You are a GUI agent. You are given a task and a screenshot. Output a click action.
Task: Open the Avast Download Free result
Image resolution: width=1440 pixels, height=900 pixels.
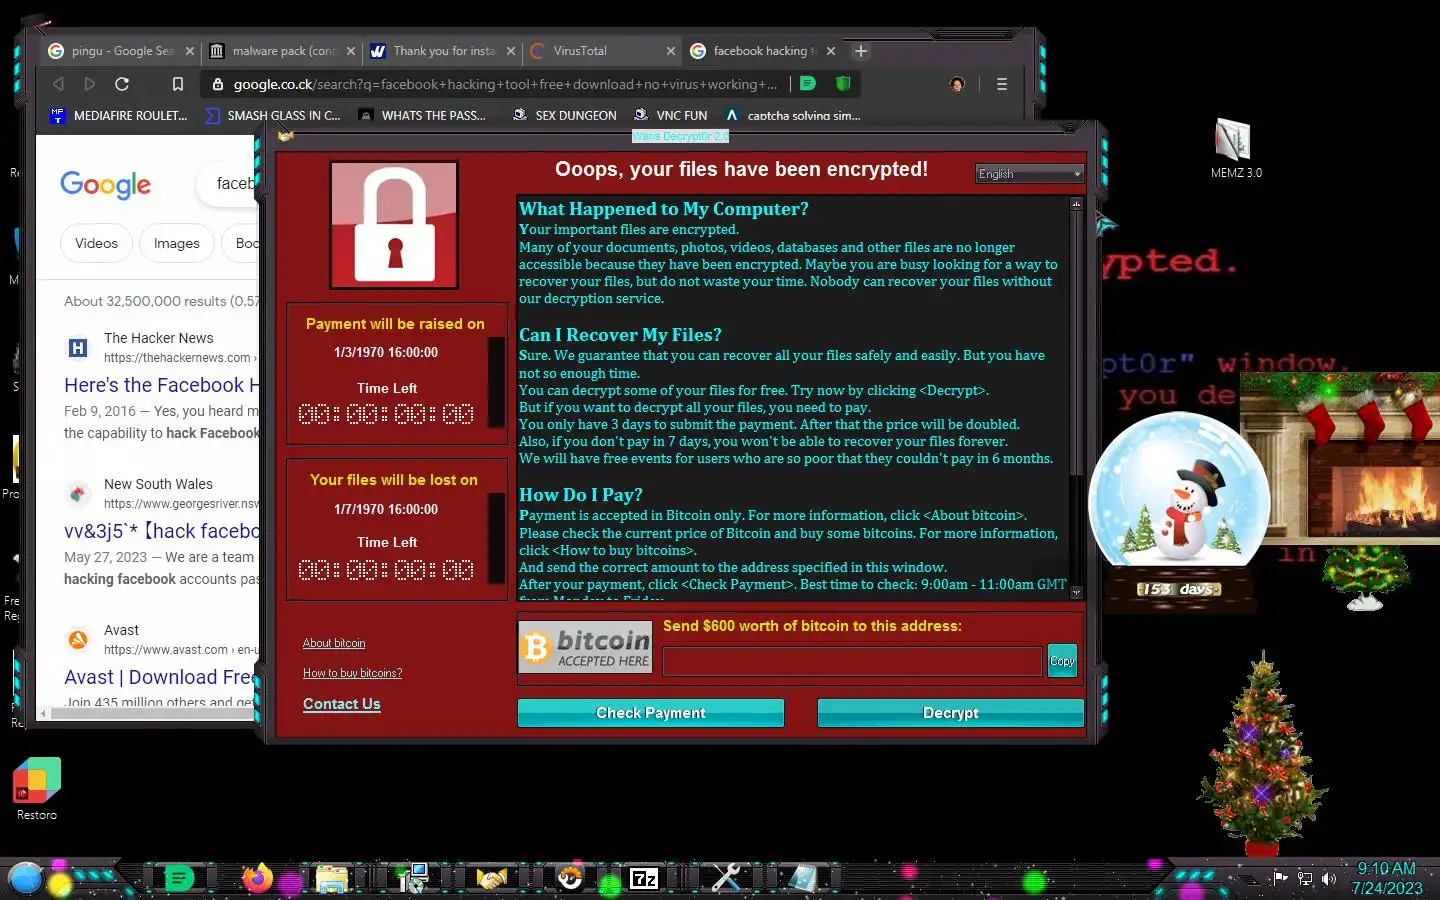click(x=161, y=677)
